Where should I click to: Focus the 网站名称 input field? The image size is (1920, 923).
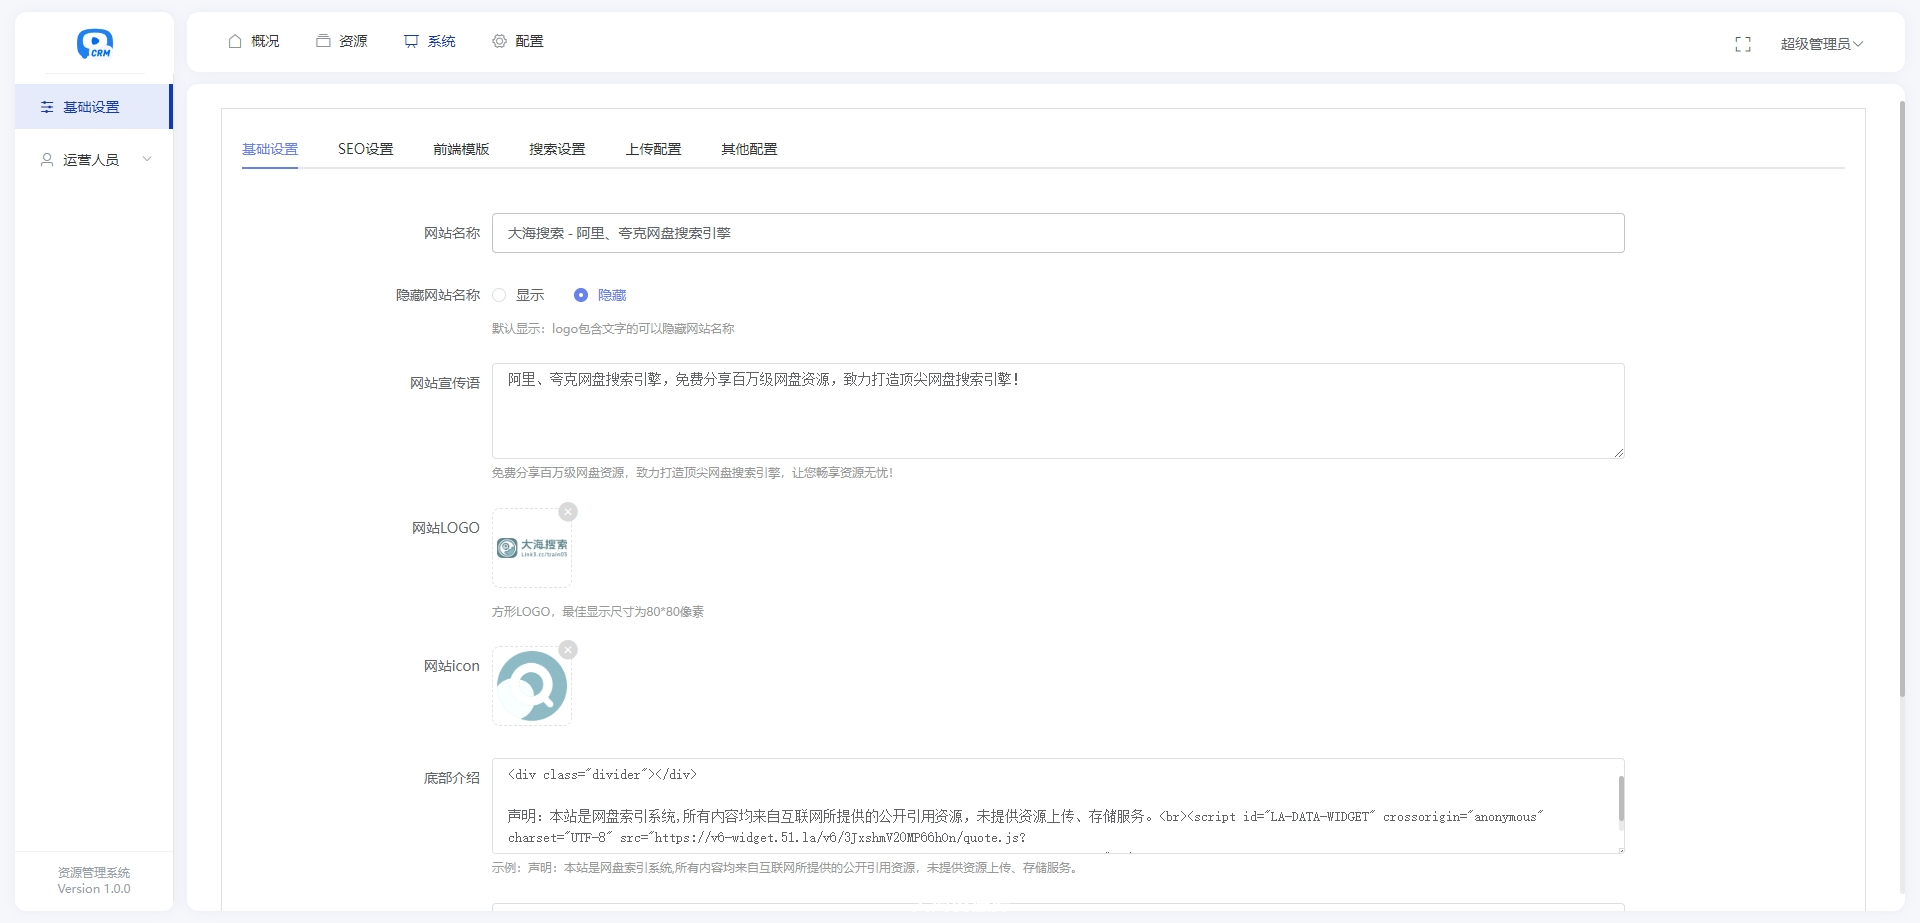(1058, 233)
